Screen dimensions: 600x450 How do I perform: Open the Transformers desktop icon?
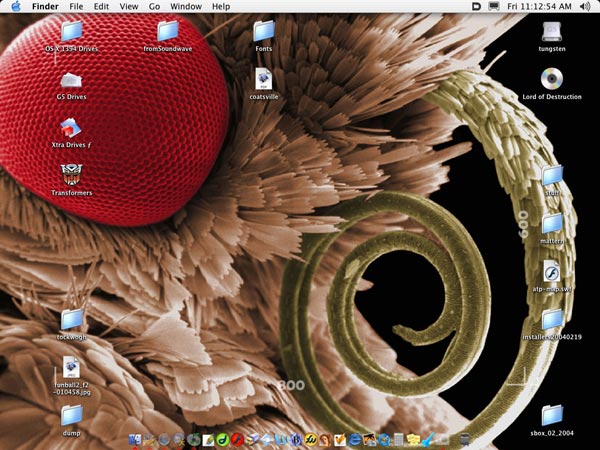[72, 175]
